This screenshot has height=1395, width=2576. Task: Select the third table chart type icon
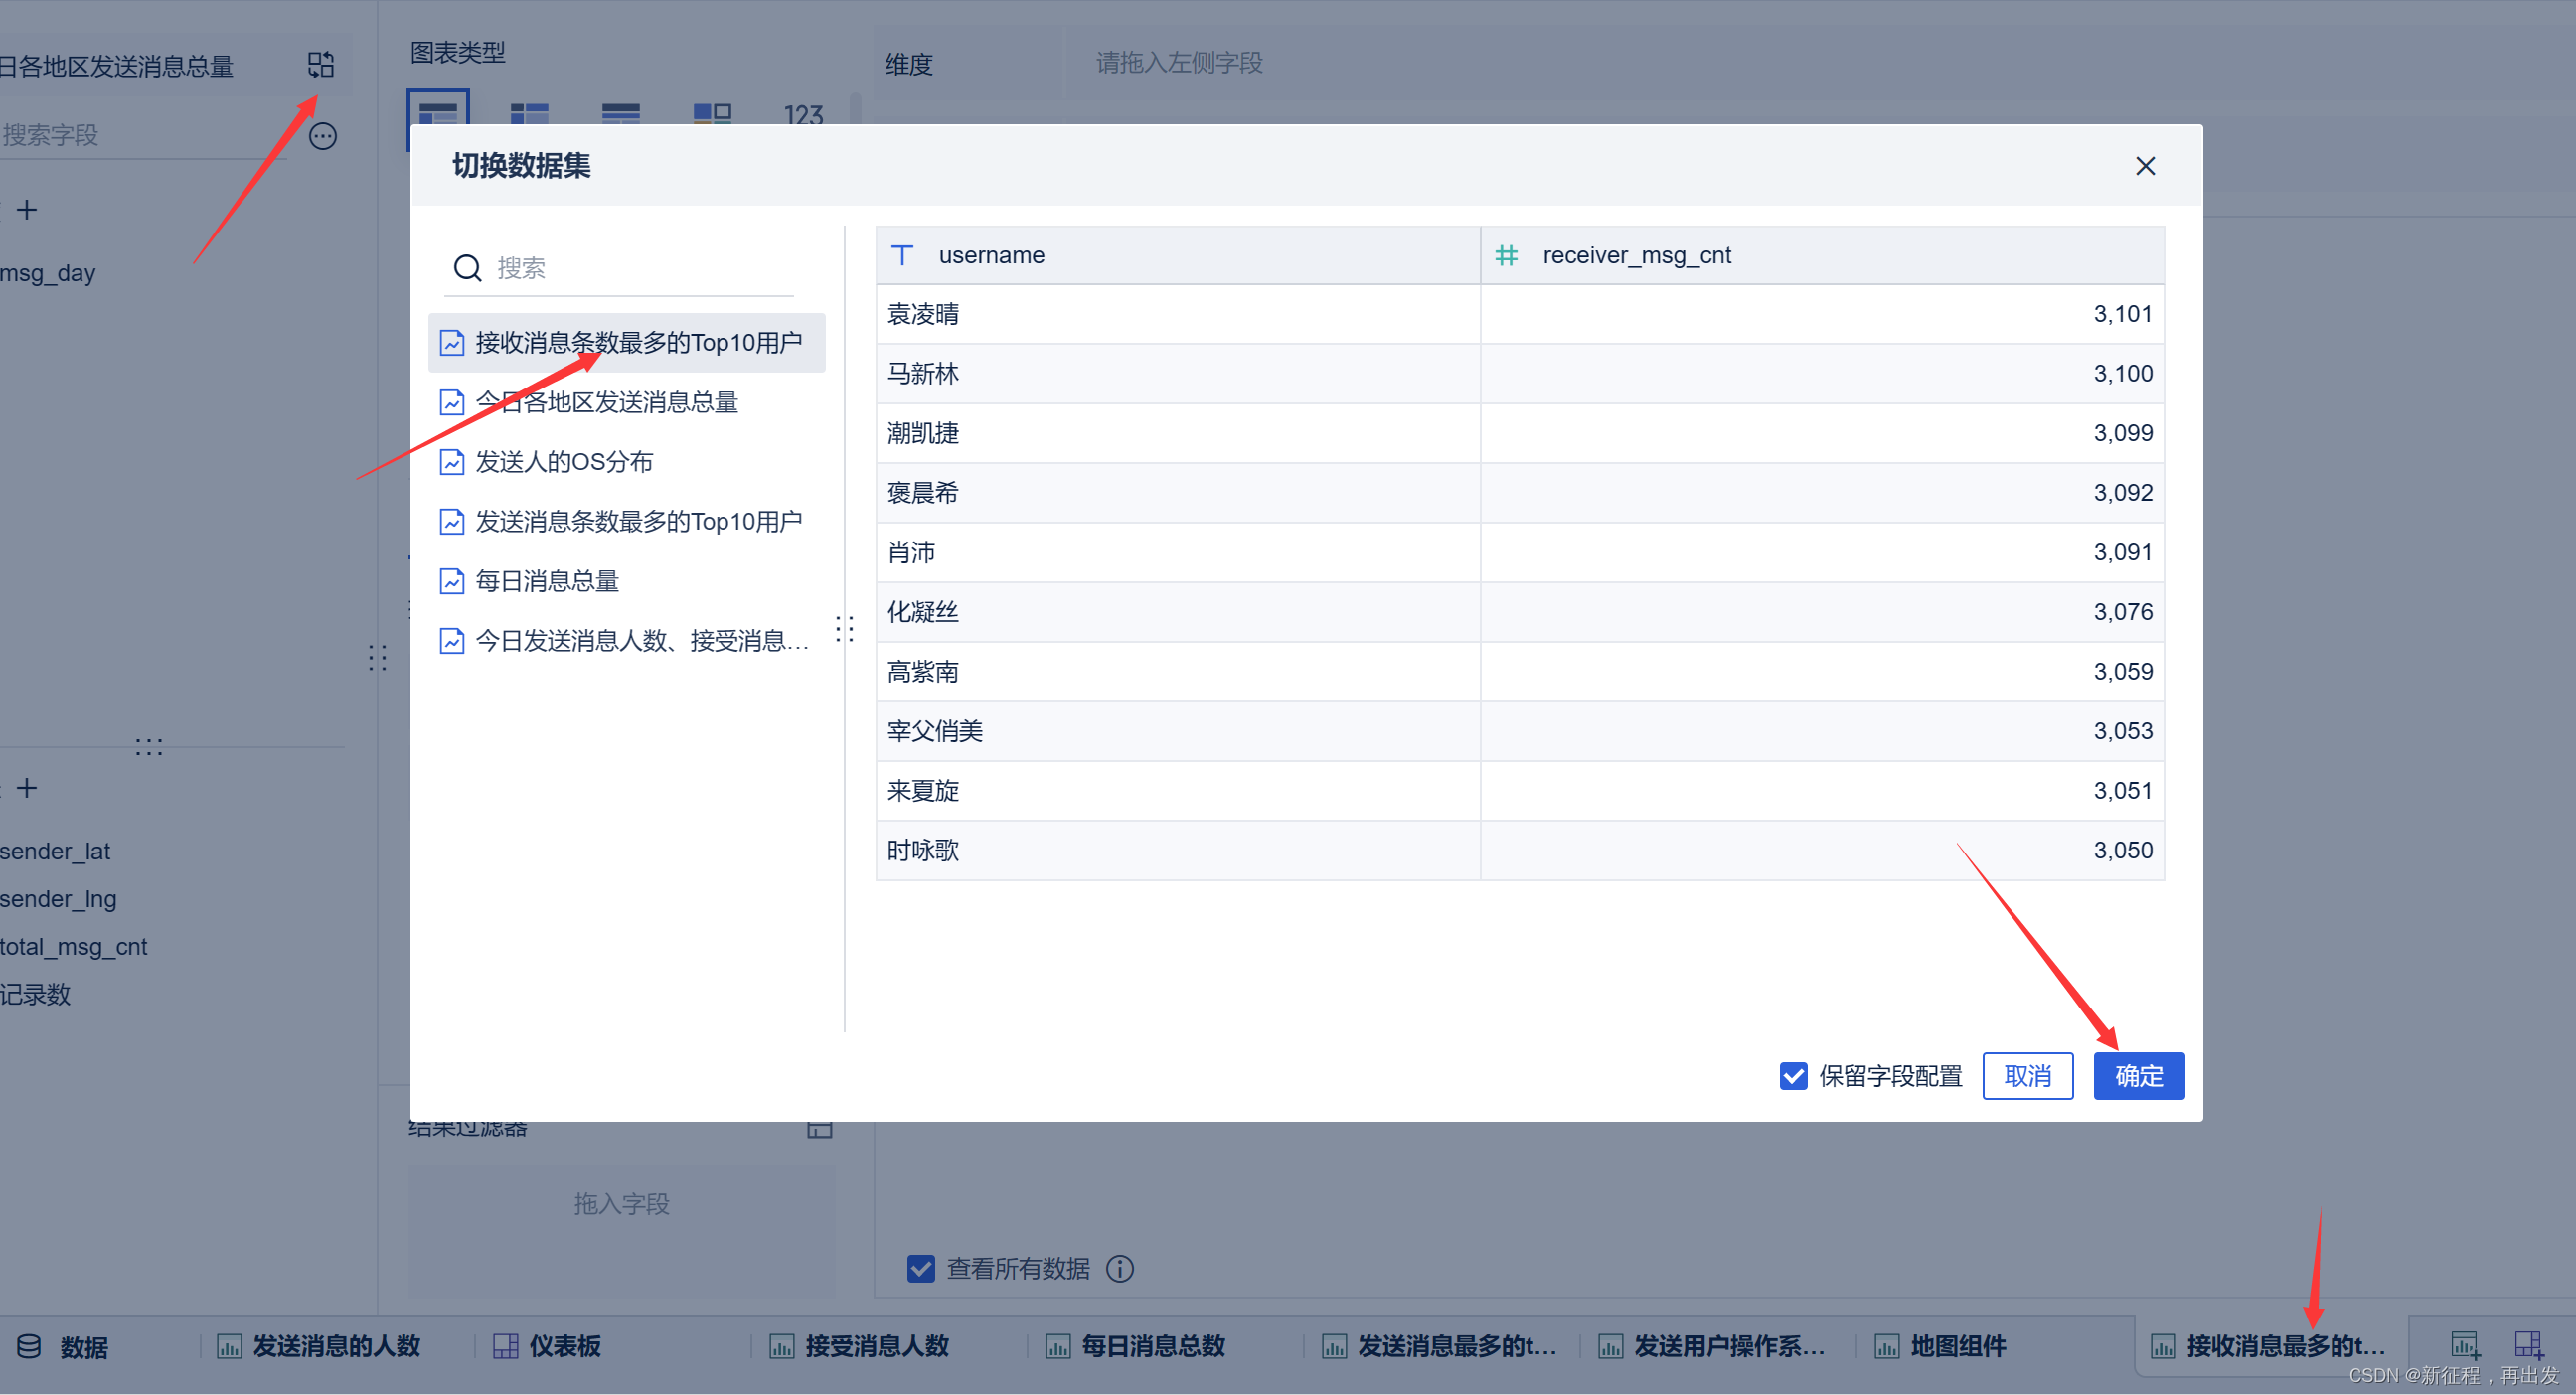621,114
